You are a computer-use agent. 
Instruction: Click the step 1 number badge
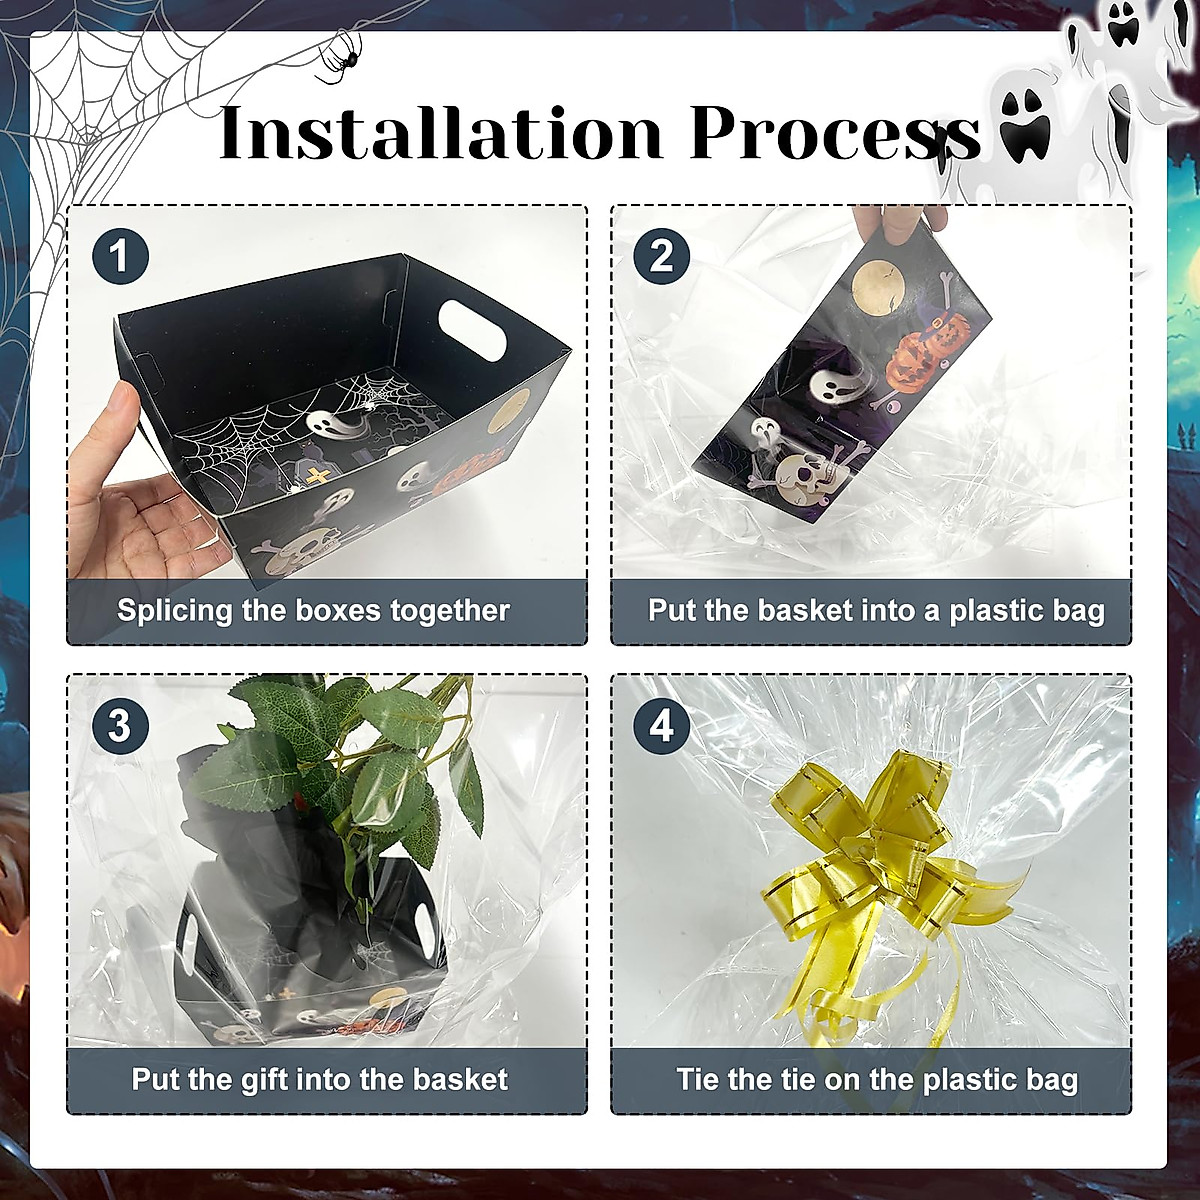tap(120, 256)
